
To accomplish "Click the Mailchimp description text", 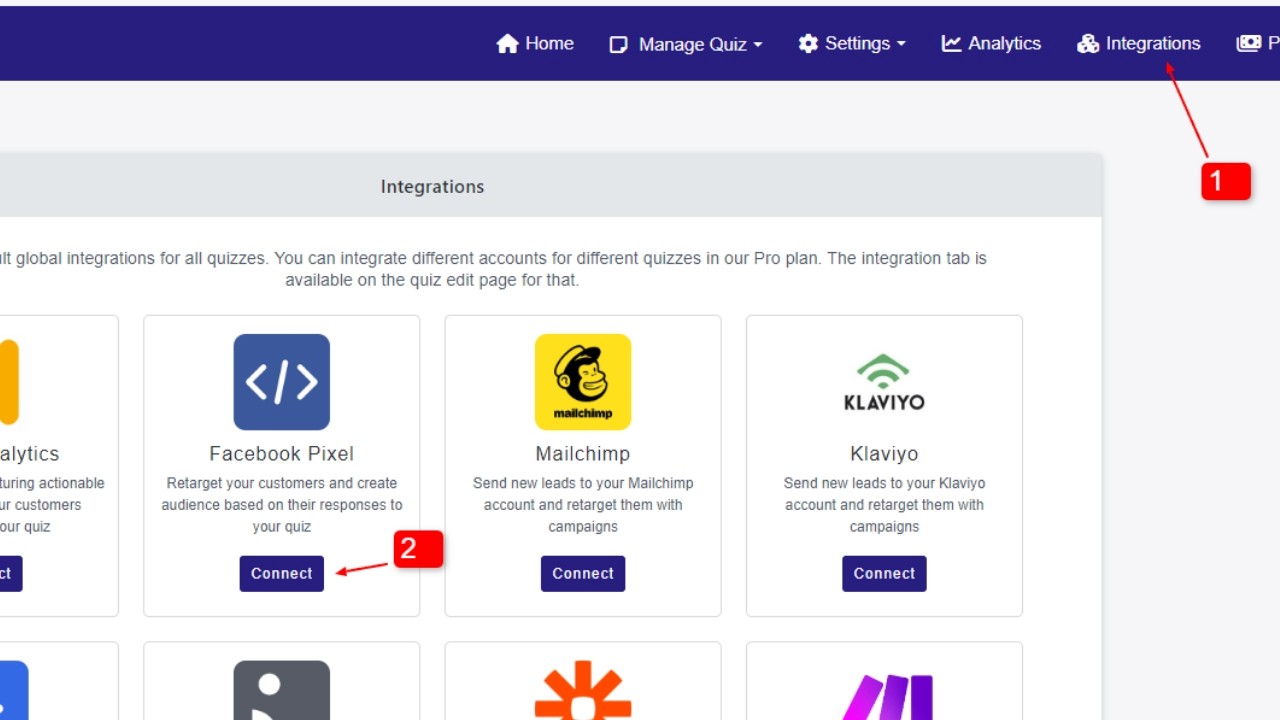I will pyautogui.click(x=583, y=505).
